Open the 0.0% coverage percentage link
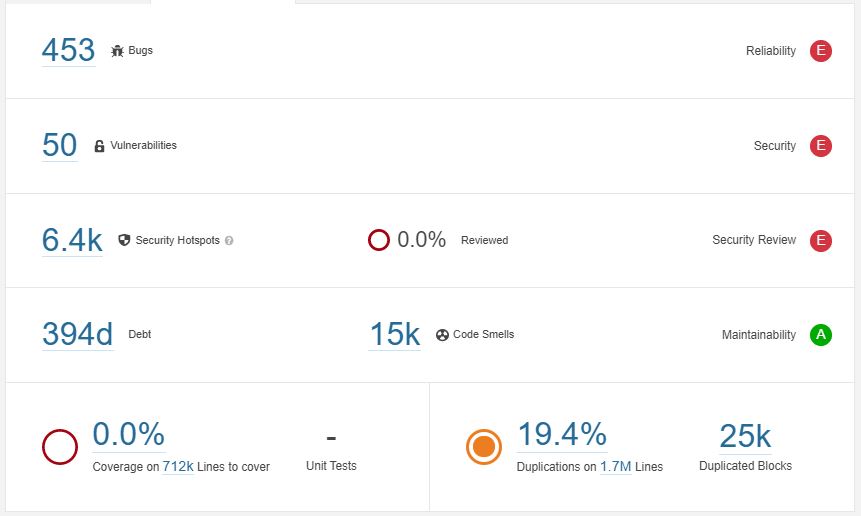Viewport: 861px width, 516px height. [x=128, y=434]
